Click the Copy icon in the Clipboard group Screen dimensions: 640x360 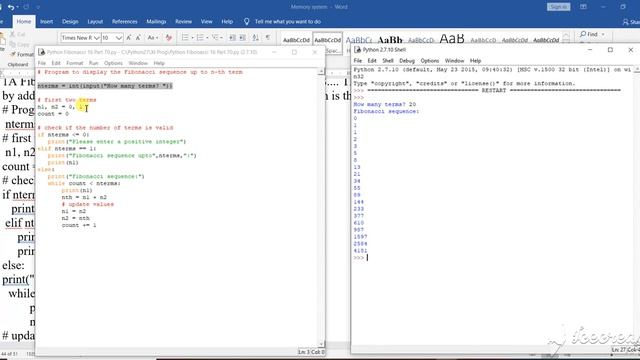click(13, 44)
